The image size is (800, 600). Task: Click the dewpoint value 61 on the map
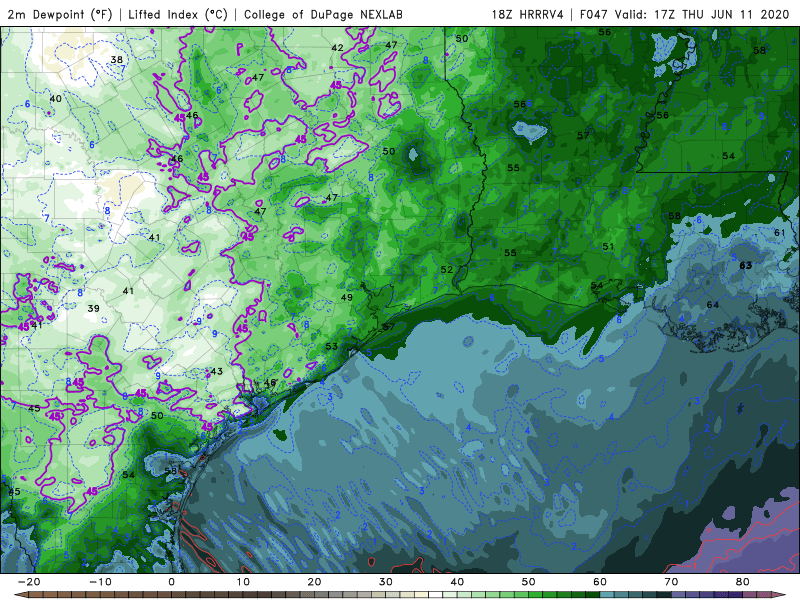coord(780,233)
